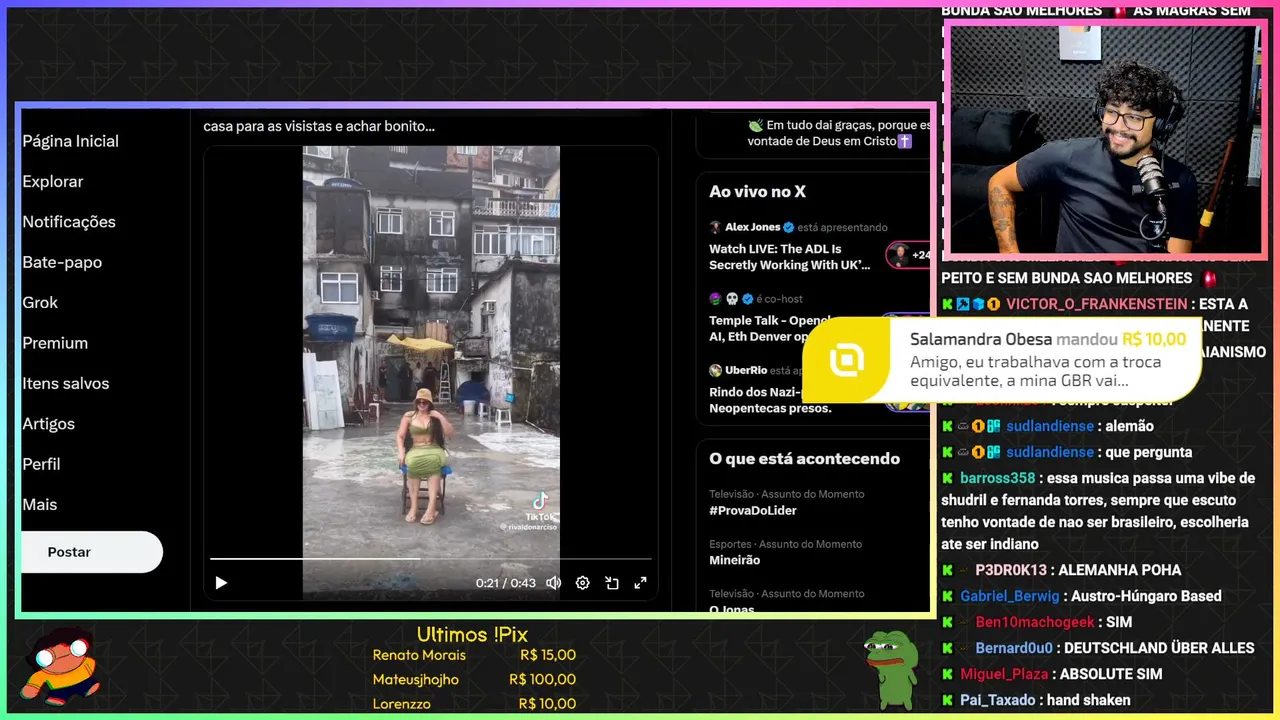Image resolution: width=1280 pixels, height=720 pixels.
Task: Expand the Mais menu
Action: tap(40, 504)
